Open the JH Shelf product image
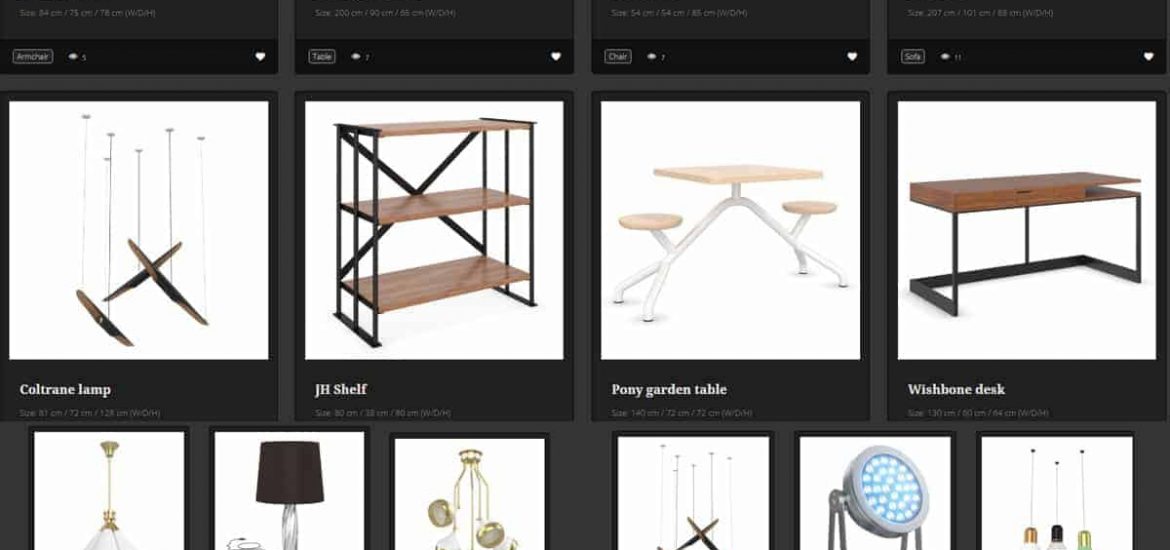The width and height of the screenshot is (1170, 550). pyautogui.click(x=434, y=231)
